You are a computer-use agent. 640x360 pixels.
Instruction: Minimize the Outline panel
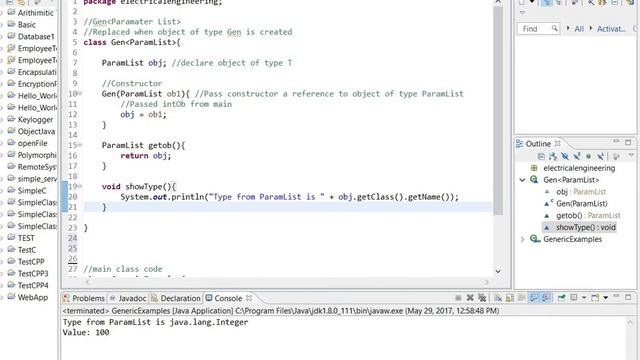[616, 142]
